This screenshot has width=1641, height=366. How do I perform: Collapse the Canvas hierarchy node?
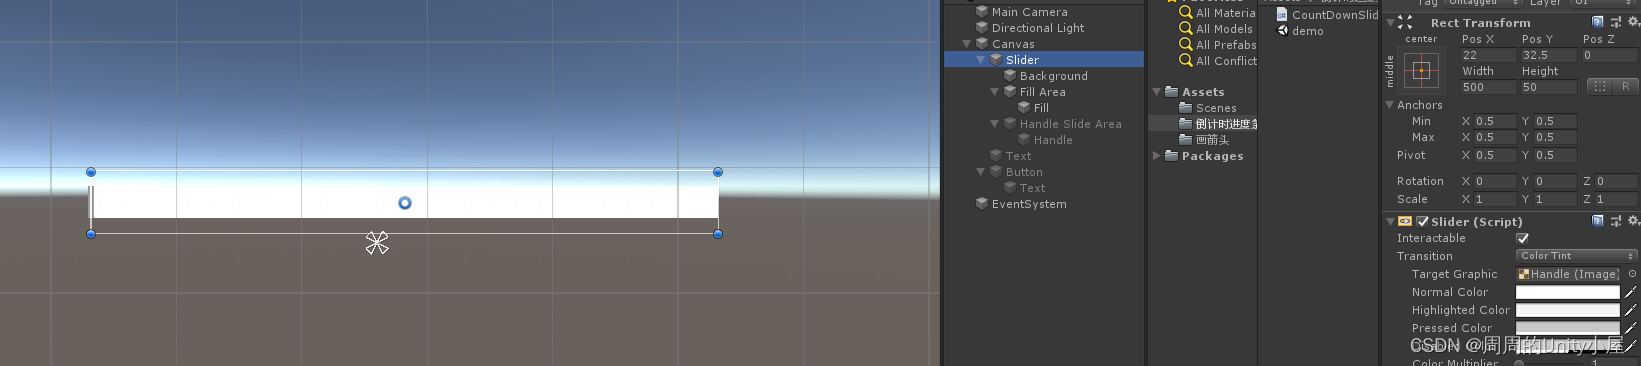[966, 44]
